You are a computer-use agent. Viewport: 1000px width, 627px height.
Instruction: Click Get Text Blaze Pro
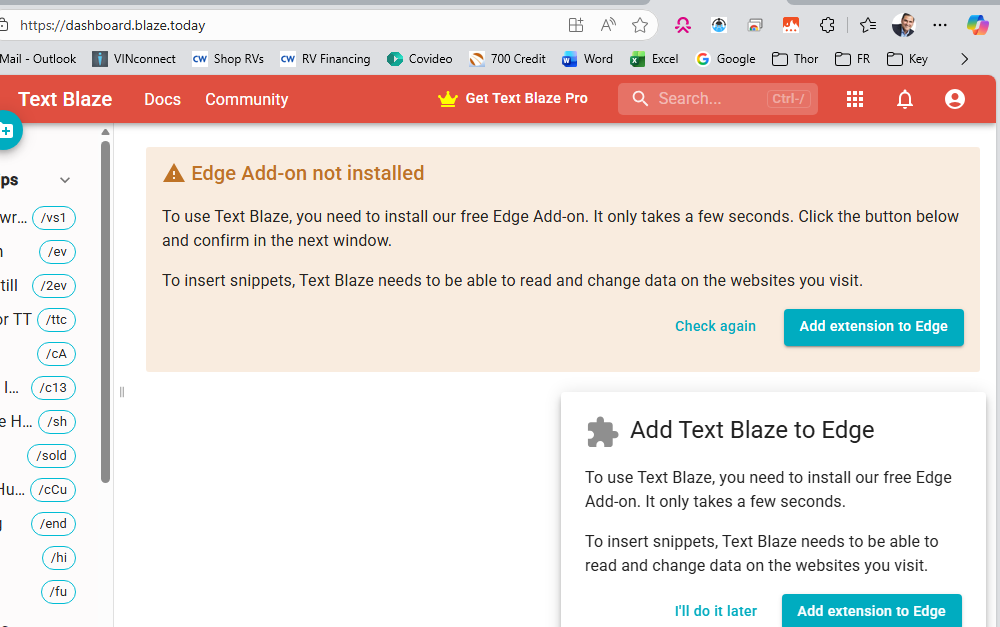tap(513, 98)
